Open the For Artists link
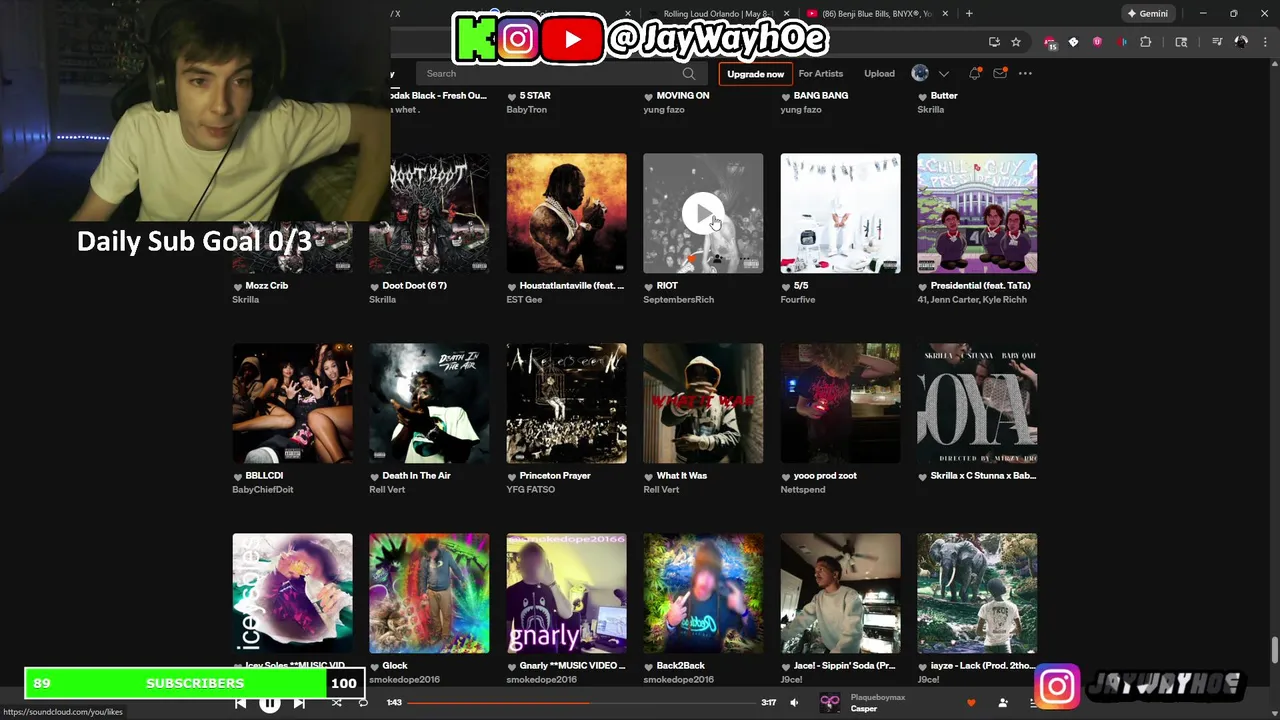The image size is (1280, 720). 820,73
